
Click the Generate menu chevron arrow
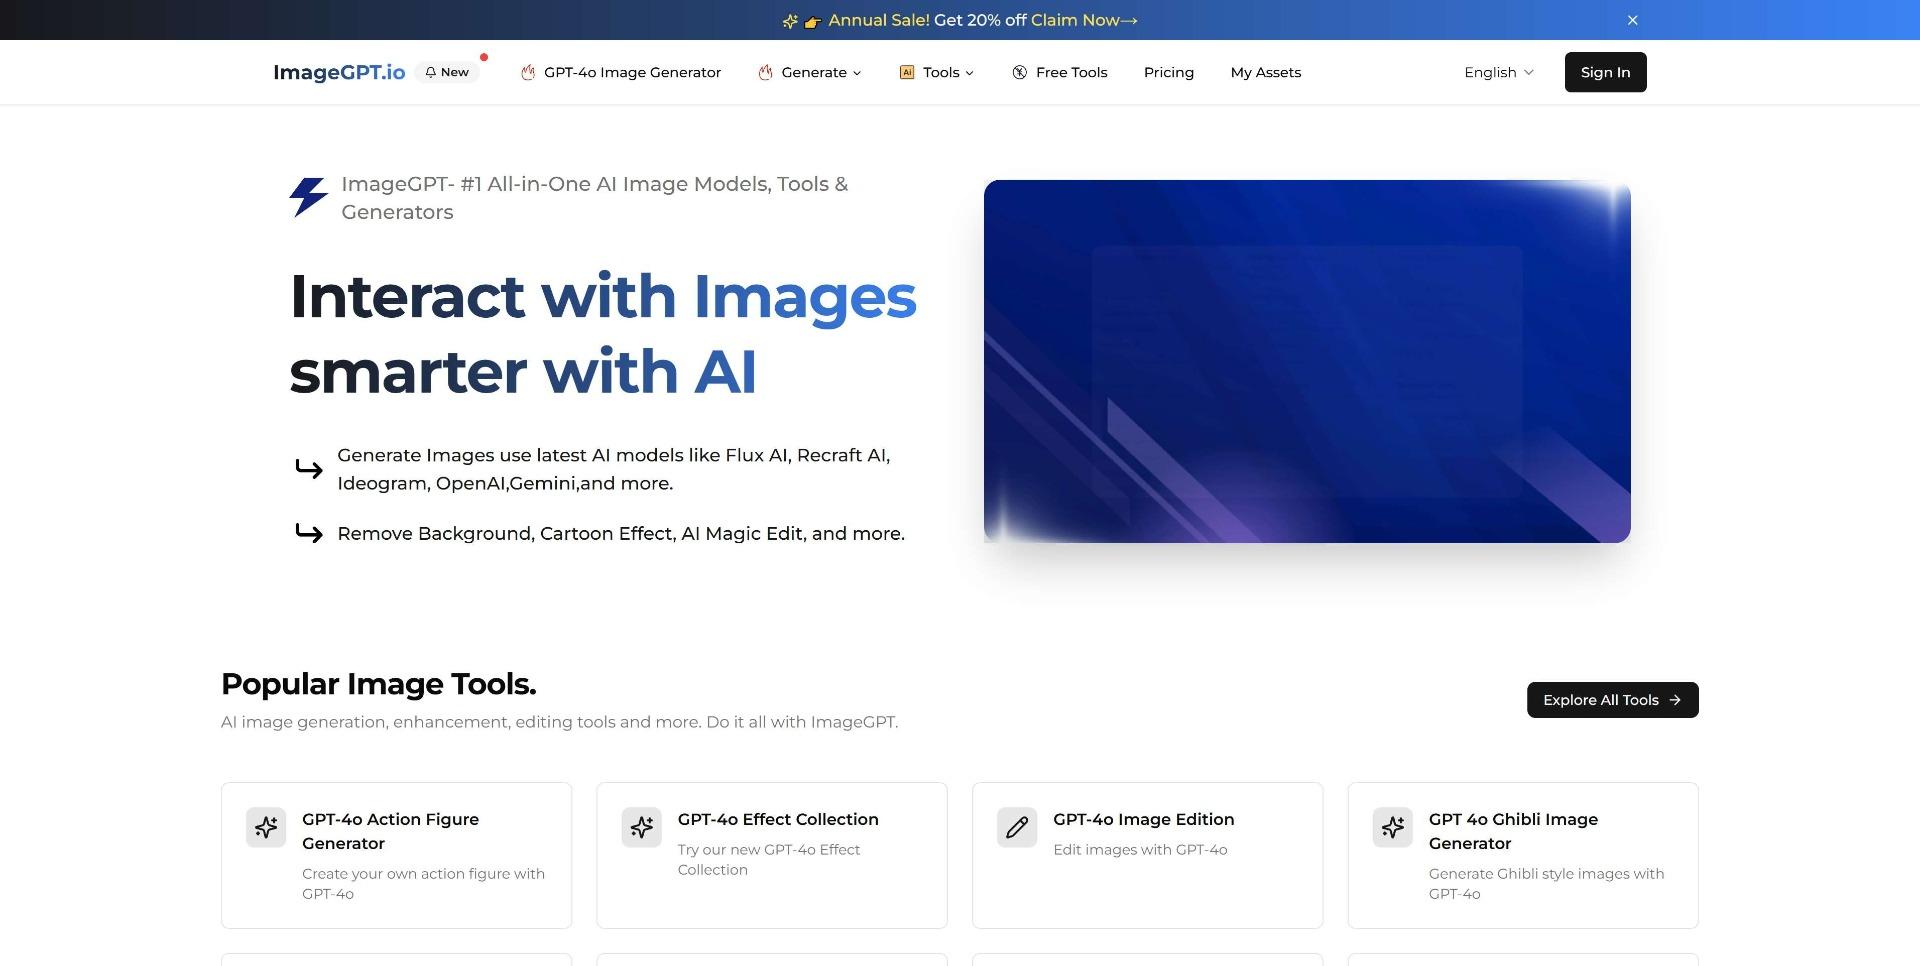click(x=856, y=73)
